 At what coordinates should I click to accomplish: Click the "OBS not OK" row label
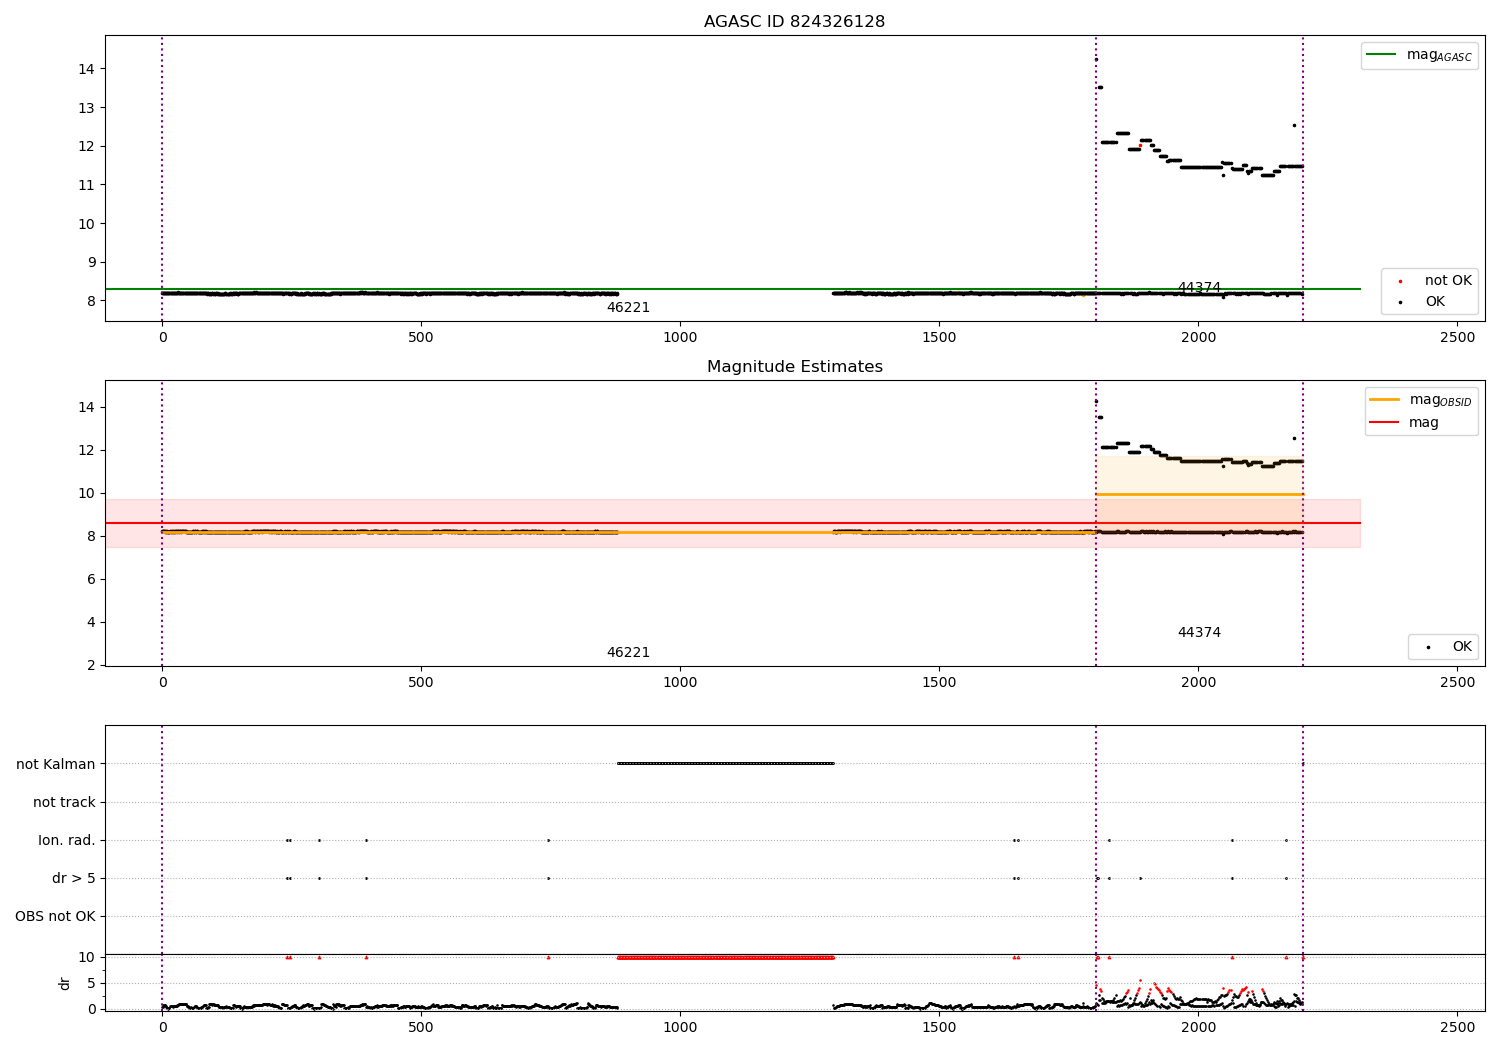click(x=55, y=916)
